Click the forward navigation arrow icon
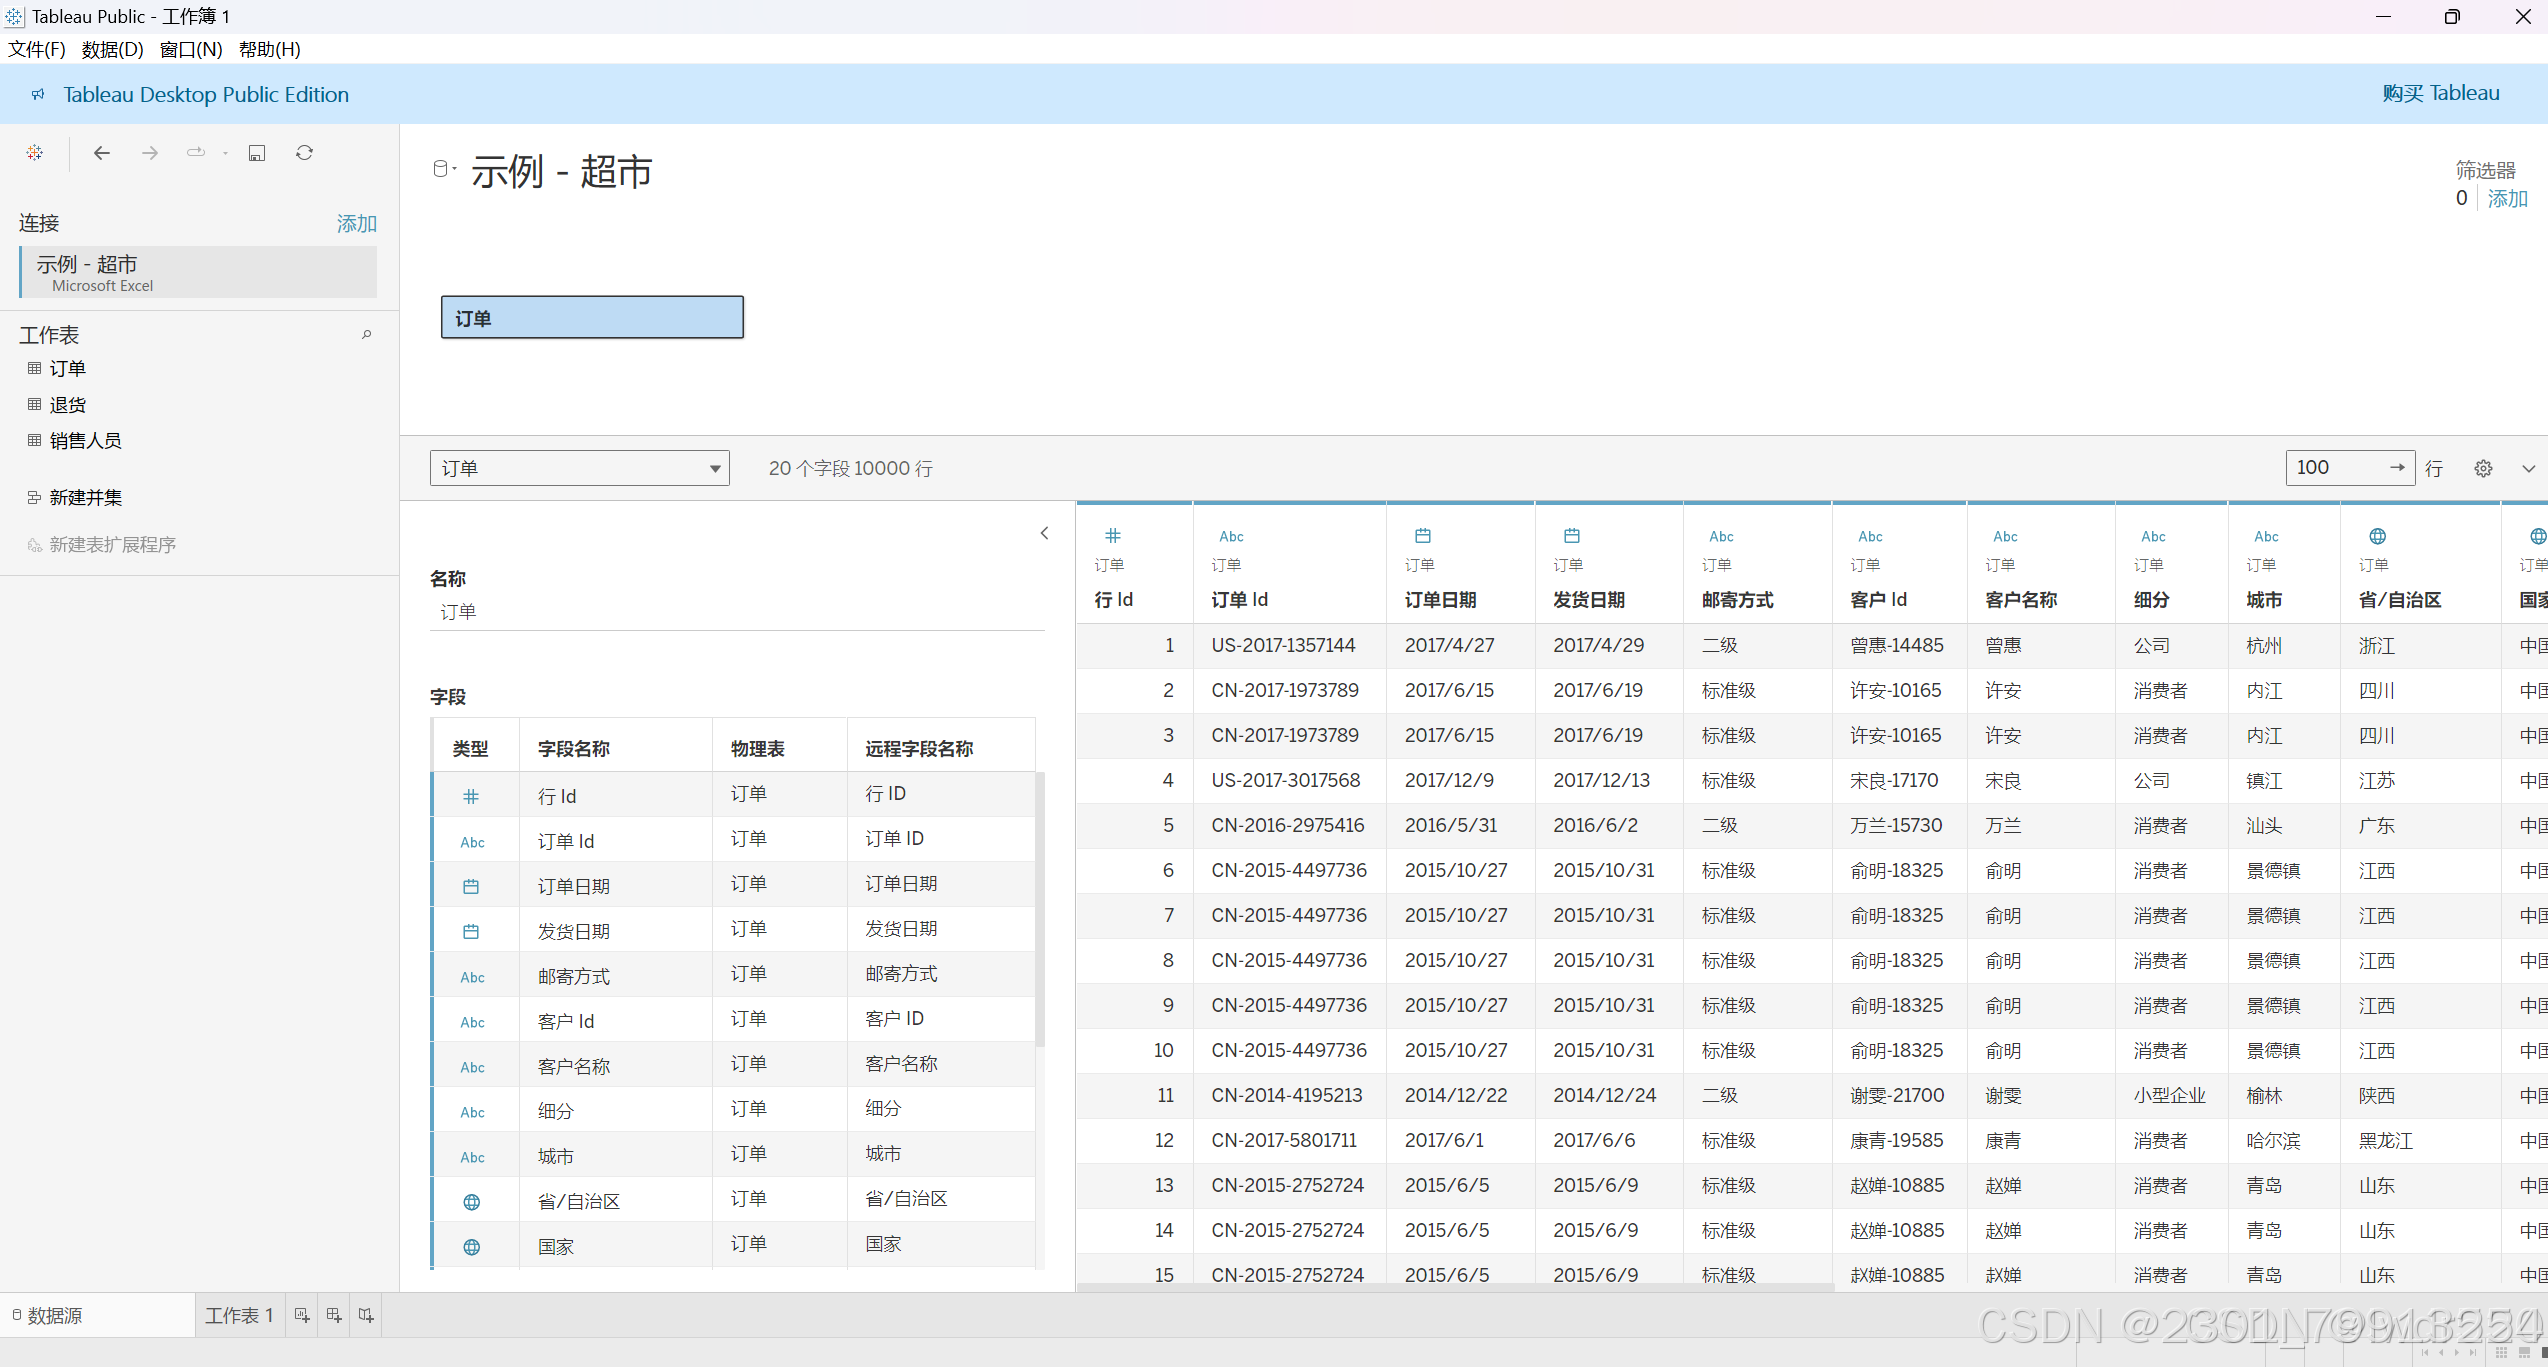 (149, 152)
